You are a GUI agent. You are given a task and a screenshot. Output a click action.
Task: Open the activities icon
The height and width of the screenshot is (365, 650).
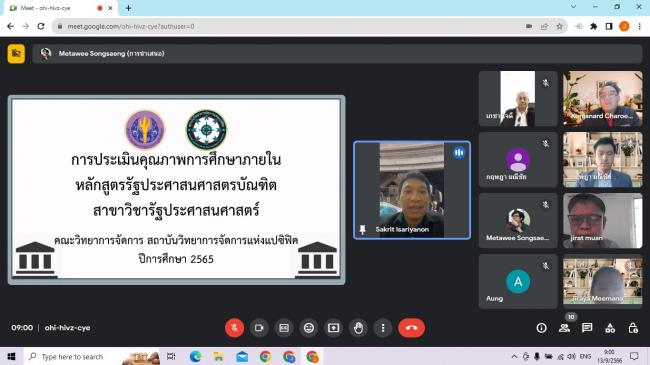610,328
